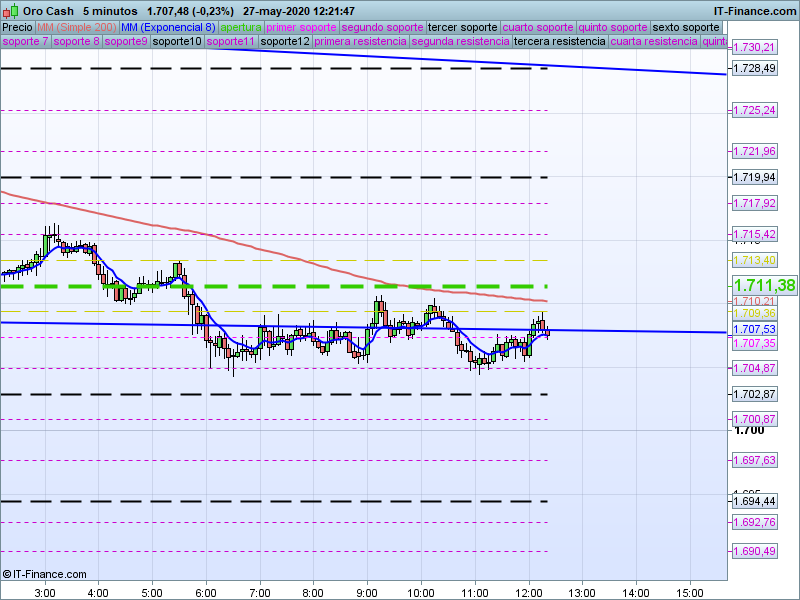Viewport: 800px width, 600px height.
Task: Select the blue 1.707,53 price label
Action: click(755, 329)
